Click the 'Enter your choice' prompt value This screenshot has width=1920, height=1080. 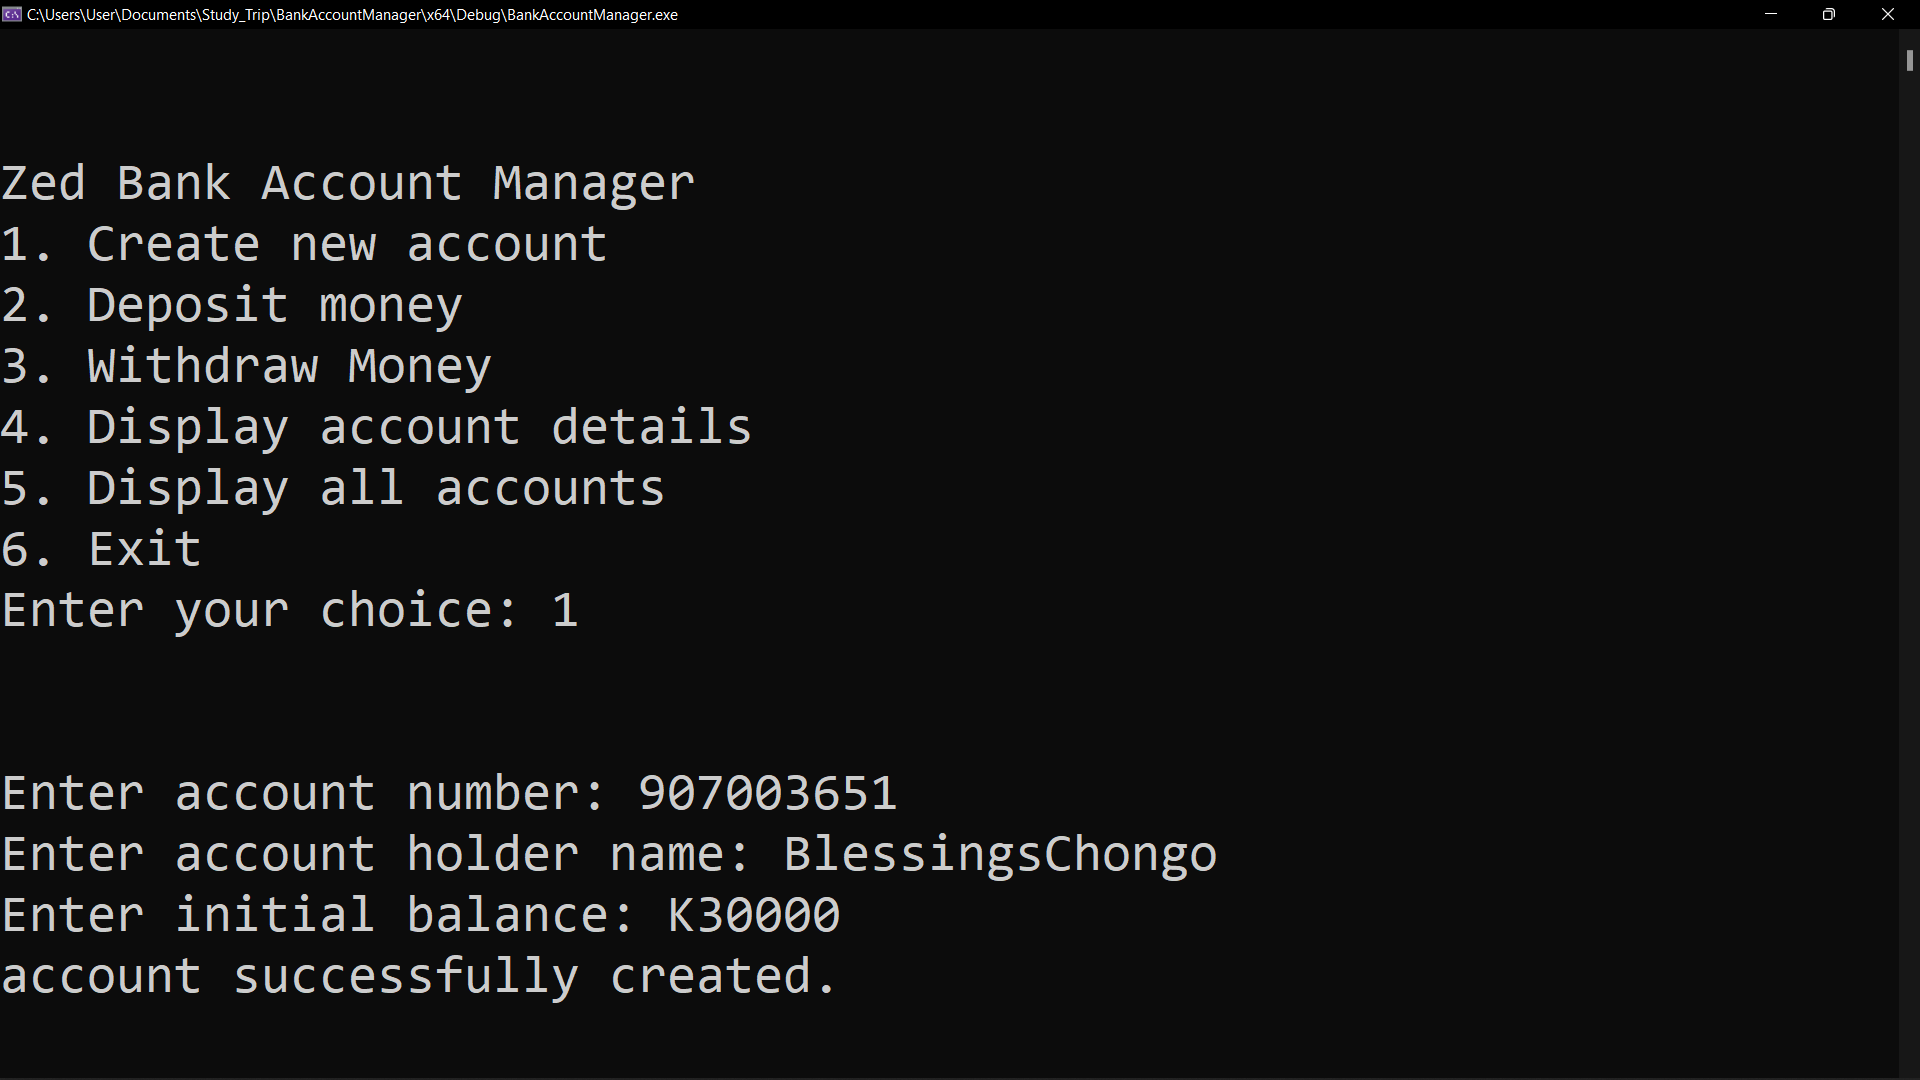click(565, 611)
